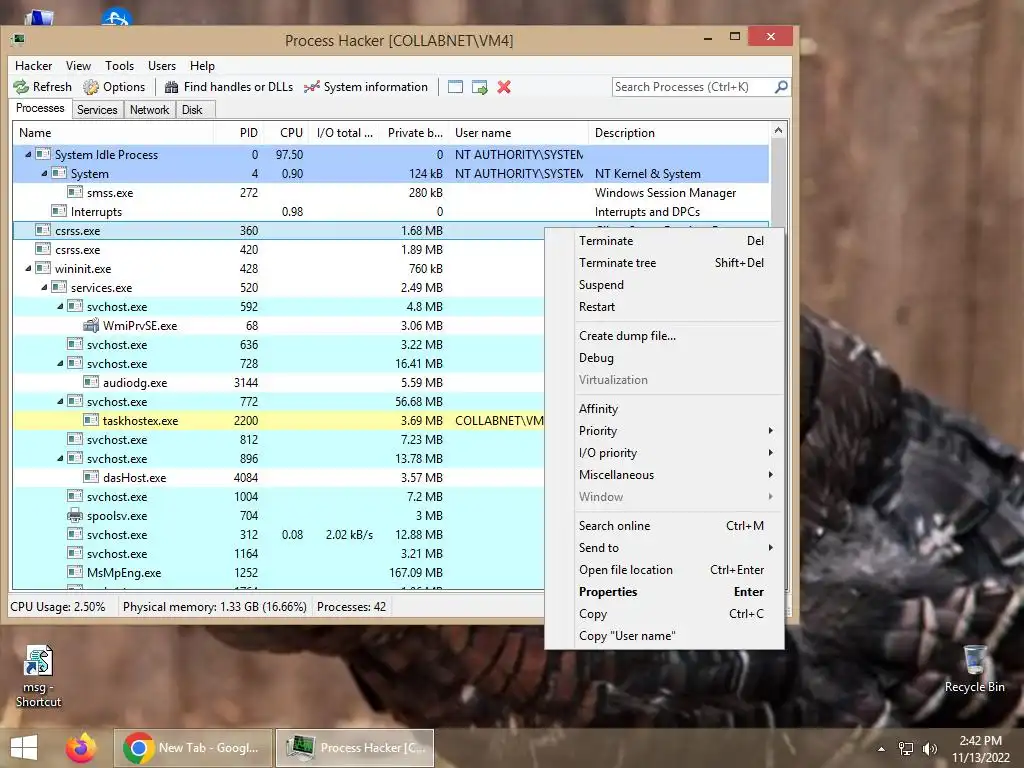Open the Hacker menu
Image resolution: width=1024 pixels, height=768 pixels.
pos(33,65)
